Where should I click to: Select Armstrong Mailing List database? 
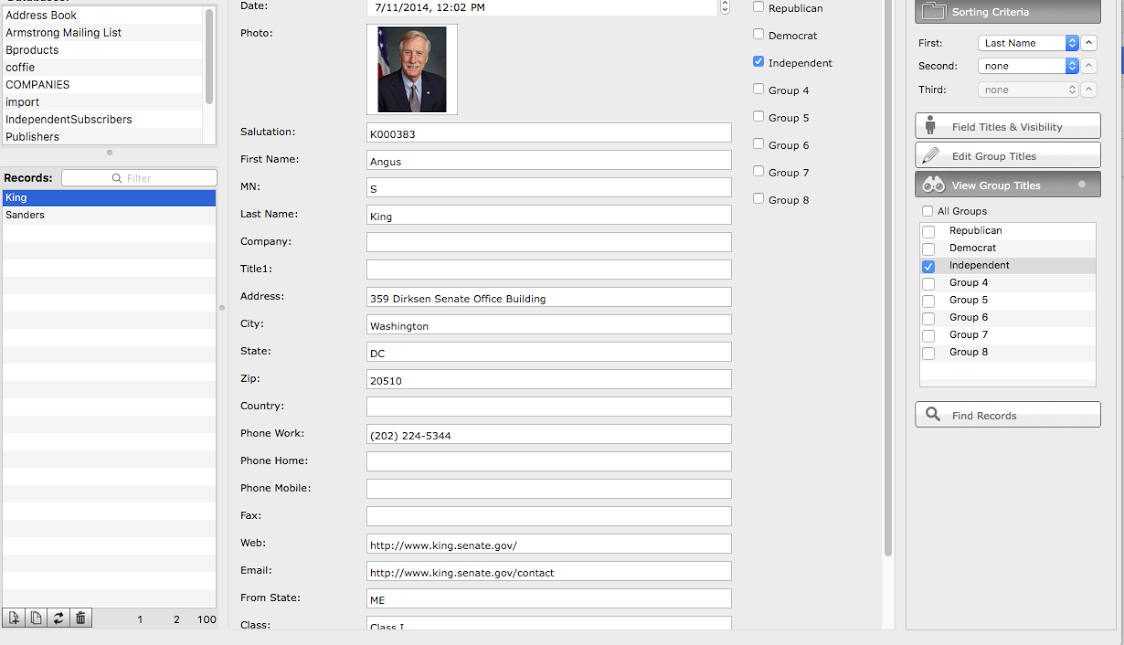[64, 33]
